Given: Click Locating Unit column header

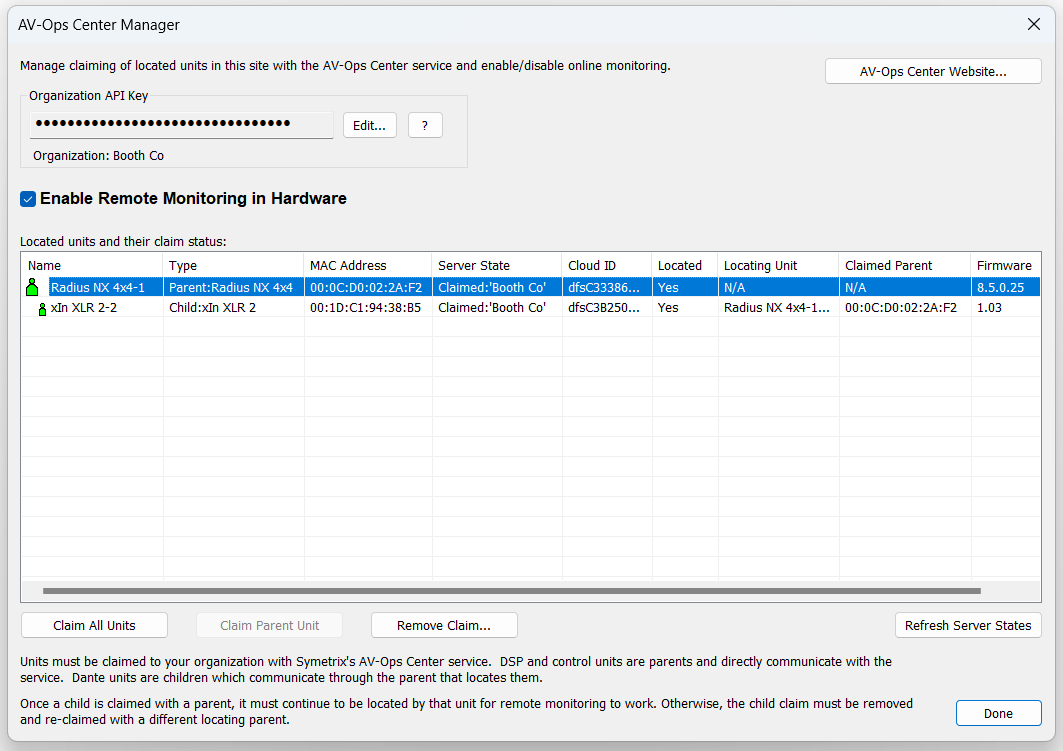Looking at the screenshot, I should click(x=778, y=266).
